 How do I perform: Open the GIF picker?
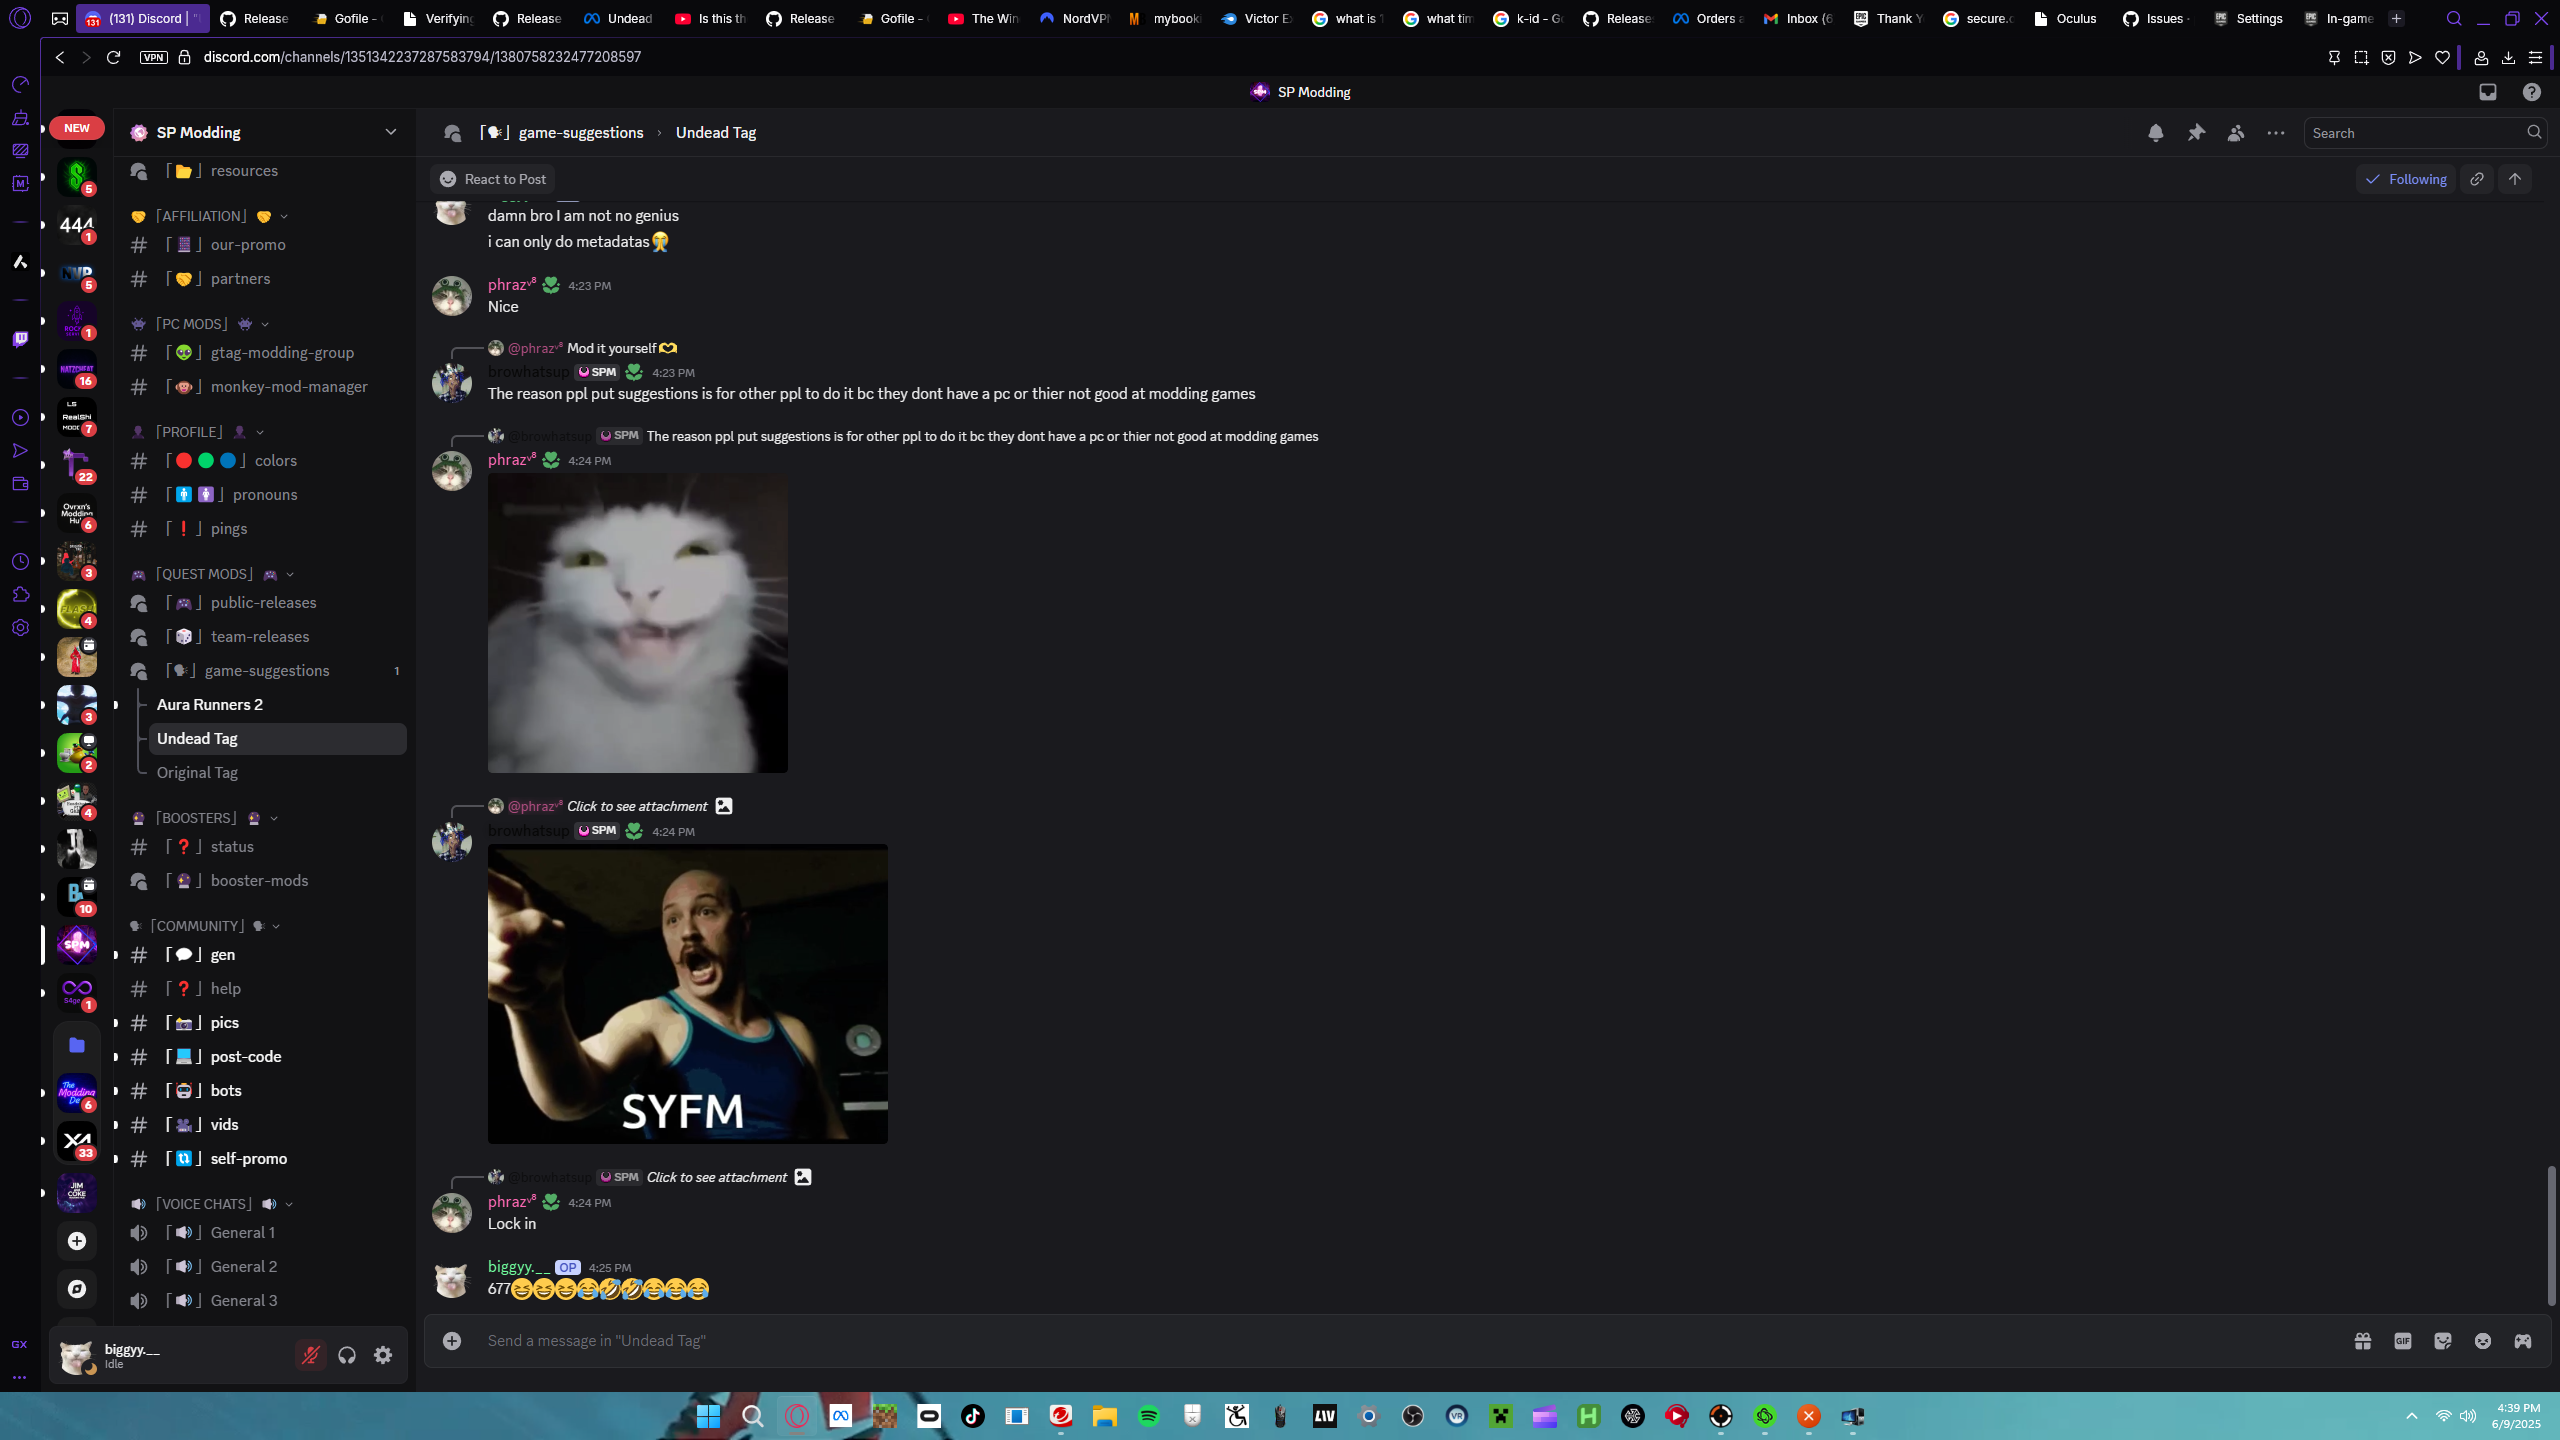[2402, 1341]
